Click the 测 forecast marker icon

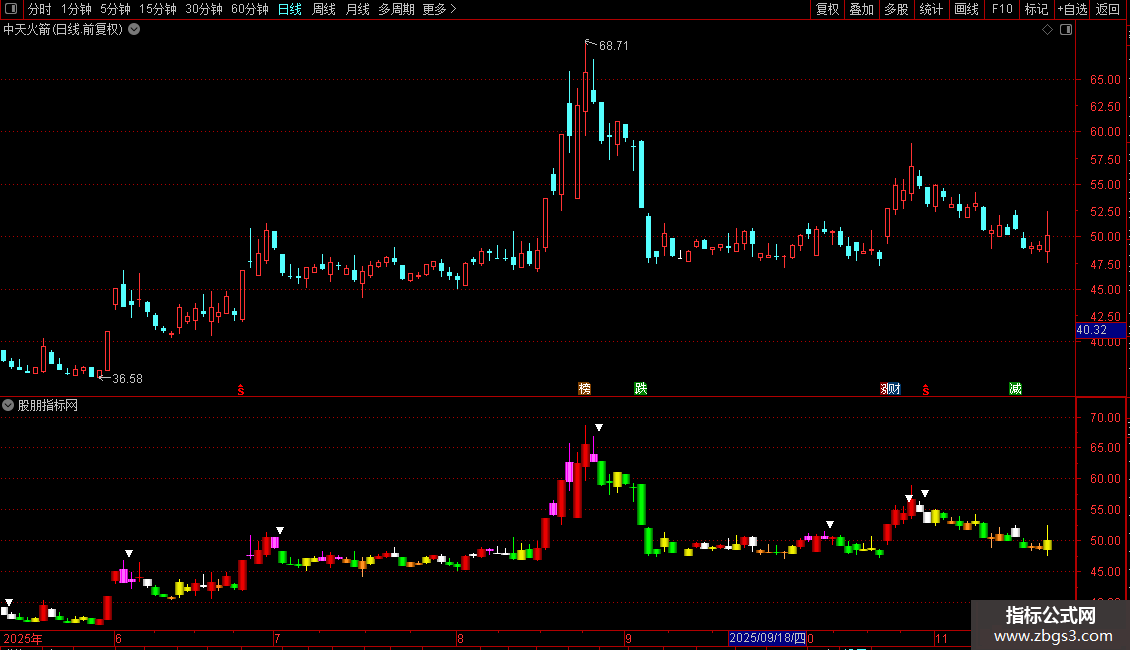coord(885,389)
